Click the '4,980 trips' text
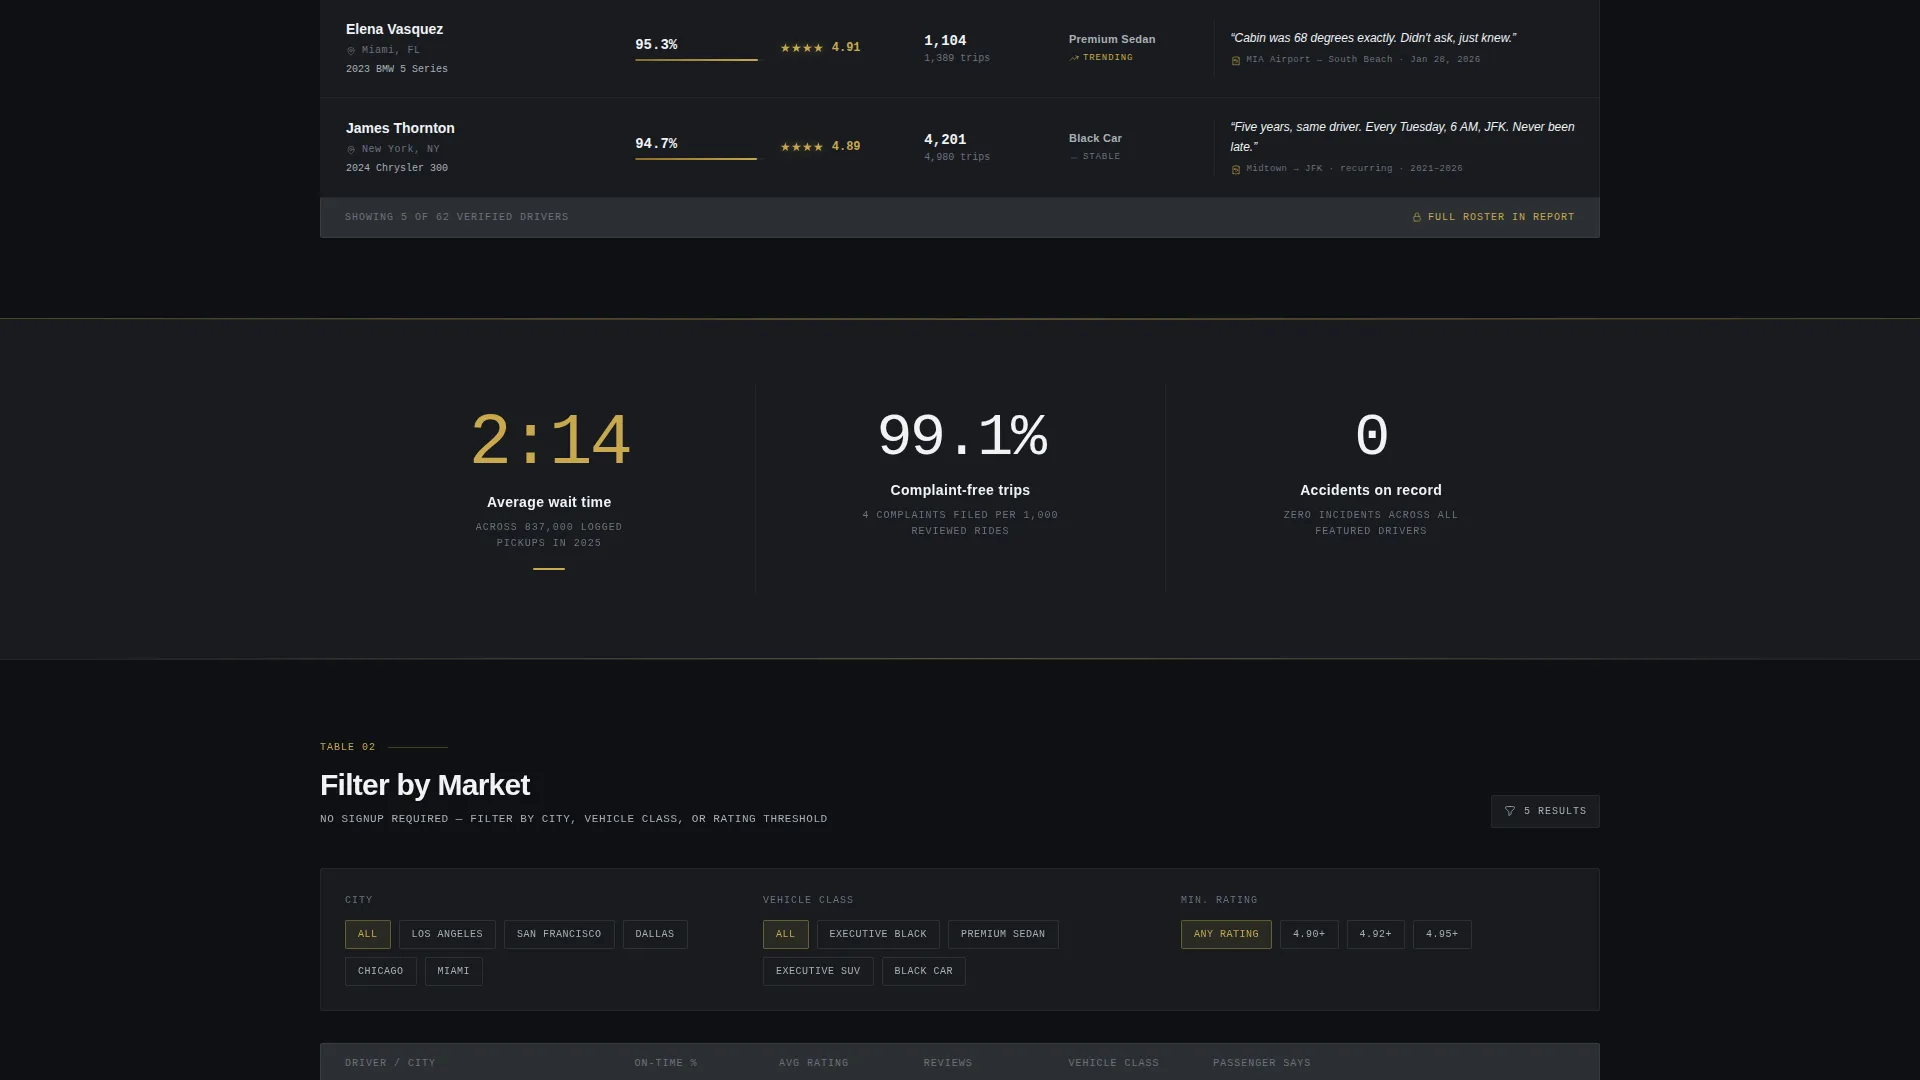Screen dimensions: 1920x1080 coord(957,158)
